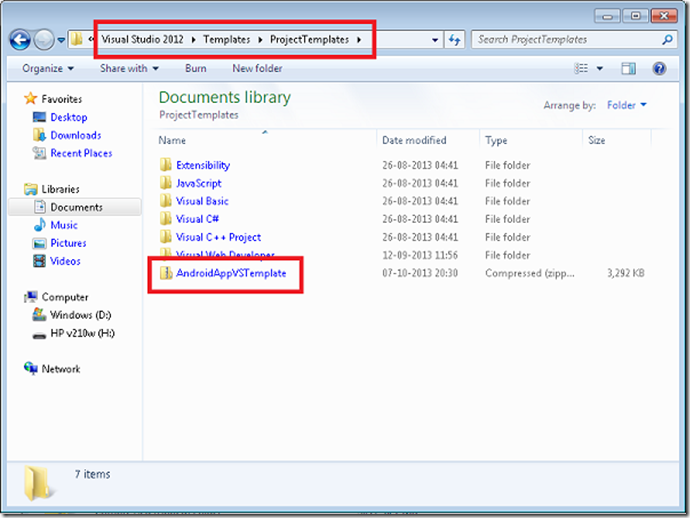Open HP v210w (H:) drive
This screenshot has height=518, width=690.
(x=82, y=333)
